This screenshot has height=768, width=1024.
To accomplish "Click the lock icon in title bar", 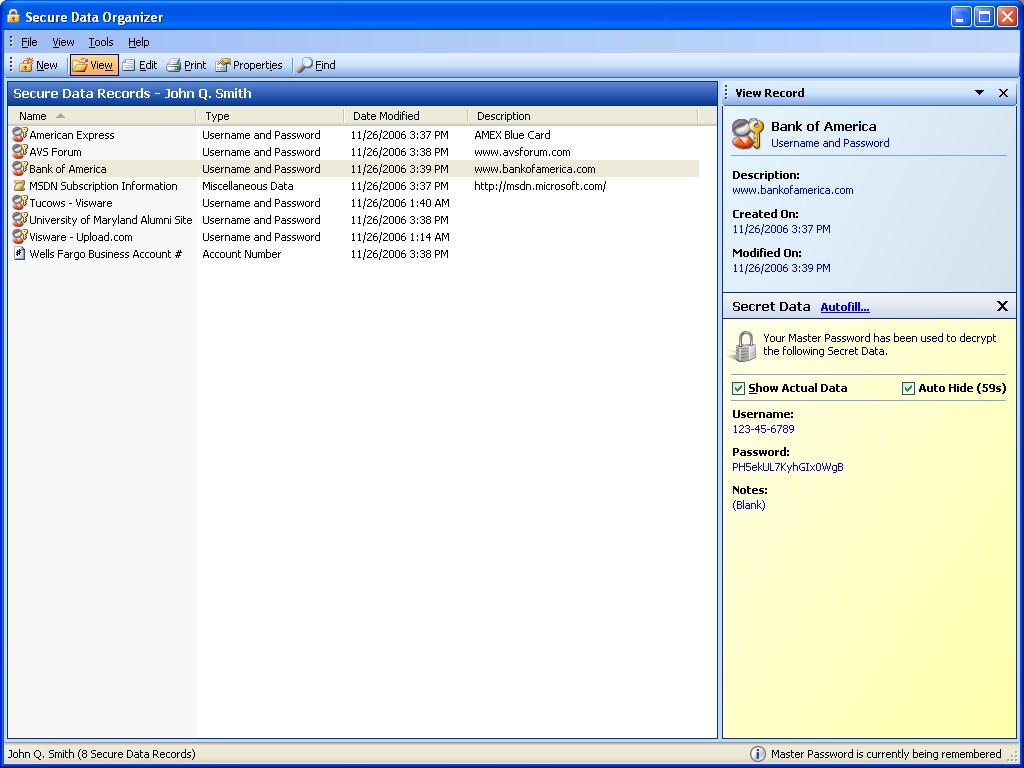I will pyautogui.click(x=13, y=16).
